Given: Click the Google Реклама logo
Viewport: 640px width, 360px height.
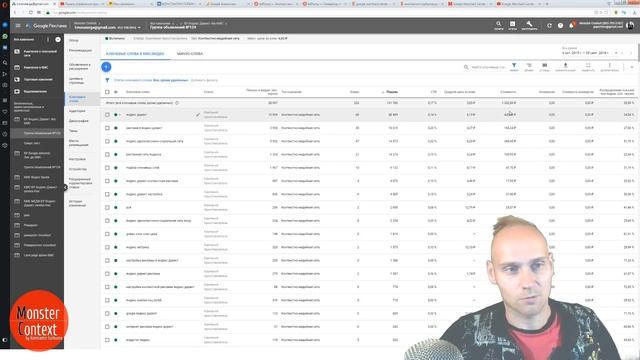Looking at the screenshot, I should 46,26.
